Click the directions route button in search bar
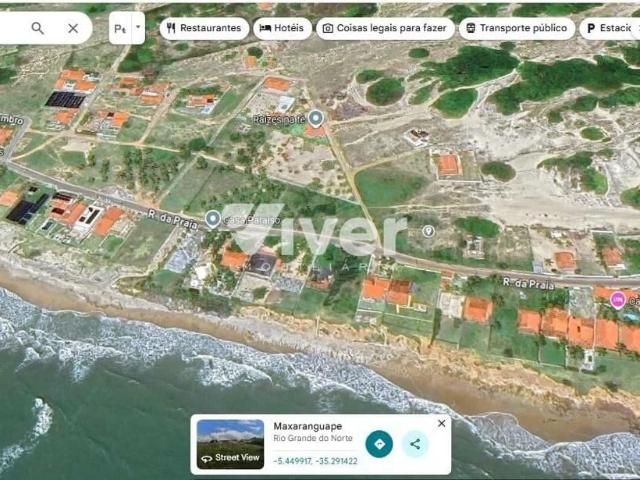Viewport: 640px width, 480px height. click(x=120, y=28)
